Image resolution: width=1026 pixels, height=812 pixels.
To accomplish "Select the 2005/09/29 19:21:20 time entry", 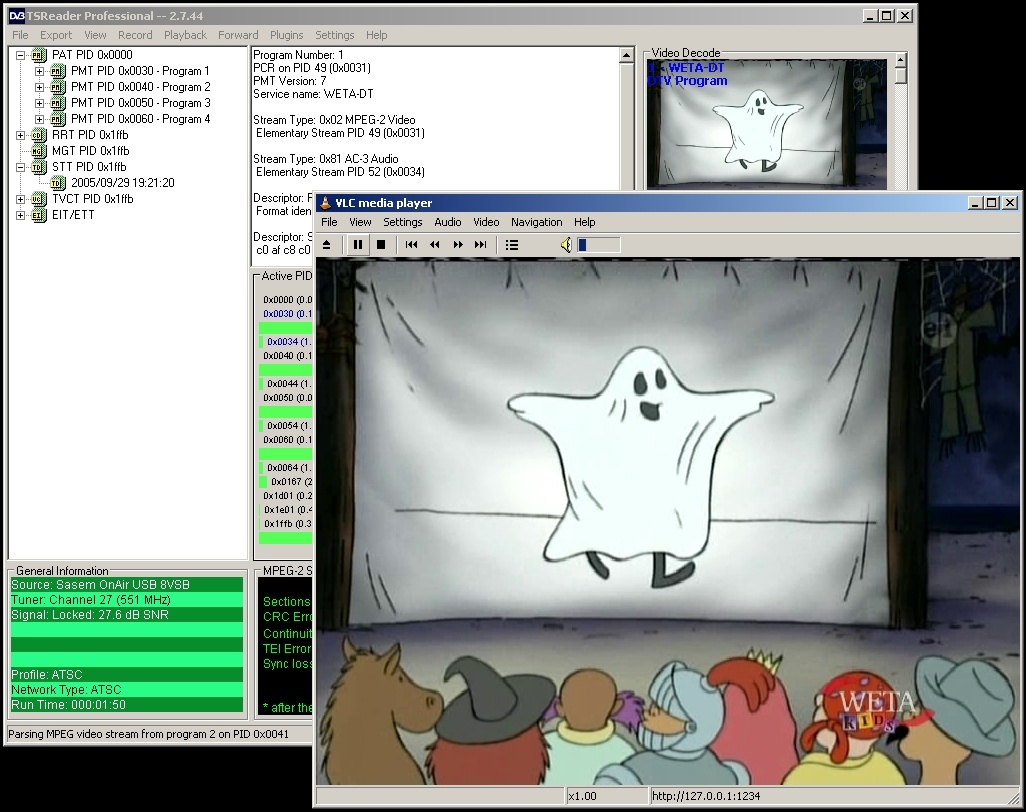I will 123,183.
